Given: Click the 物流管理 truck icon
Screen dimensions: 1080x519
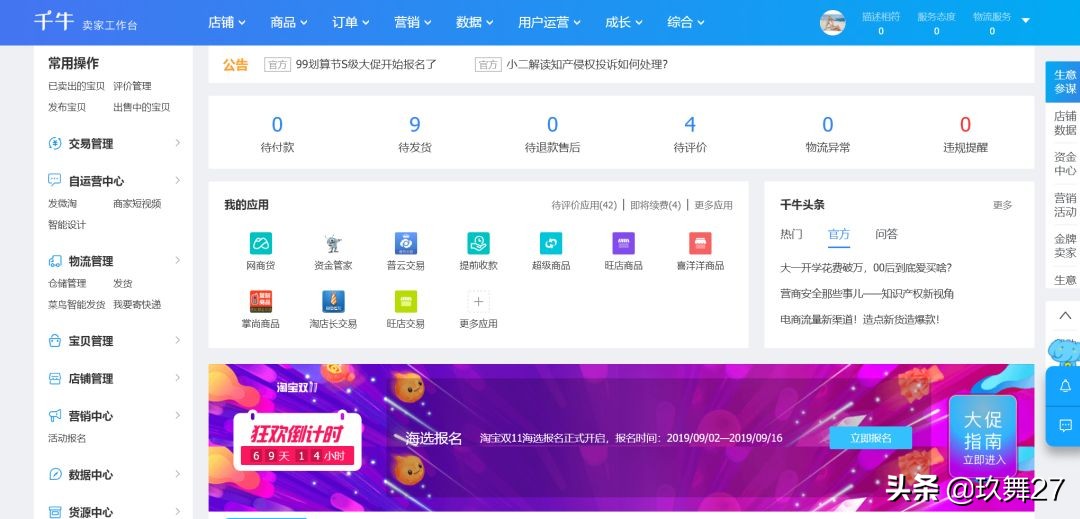Looking at the screenshot, I should coord(54,261).
